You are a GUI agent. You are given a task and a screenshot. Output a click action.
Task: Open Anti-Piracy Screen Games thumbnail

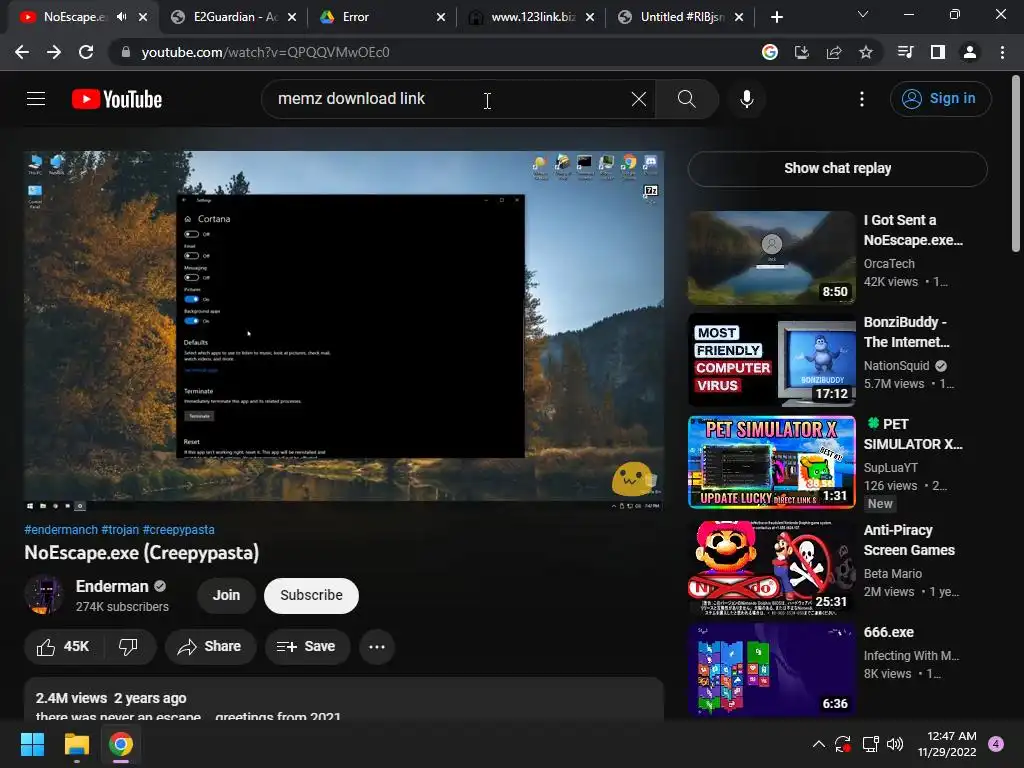[x=772, y=567]
